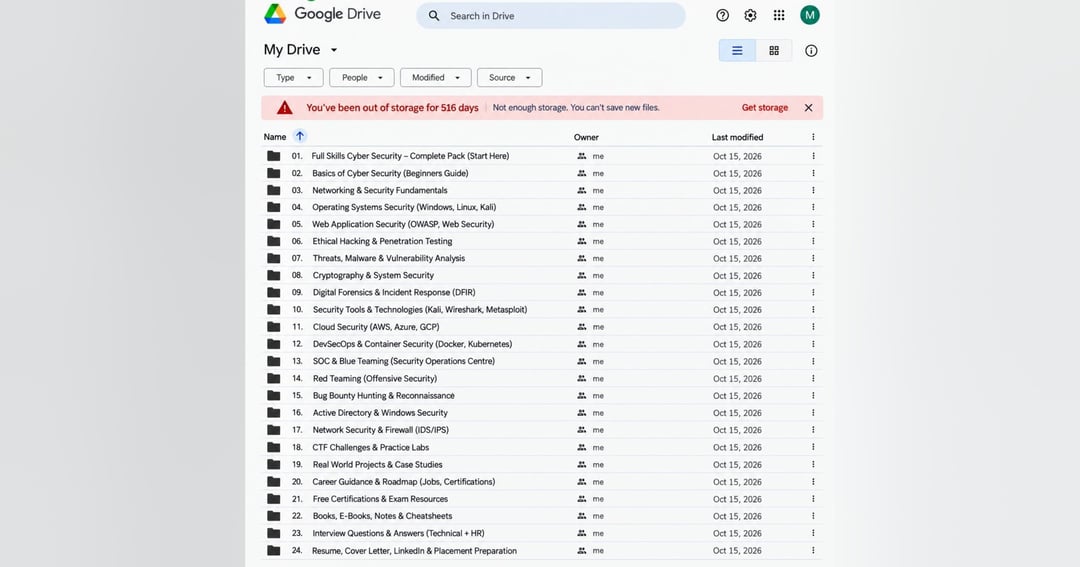
Task: Click Oct 15, 2026 date of Cloud Security
Action: [x=737, y=327]
